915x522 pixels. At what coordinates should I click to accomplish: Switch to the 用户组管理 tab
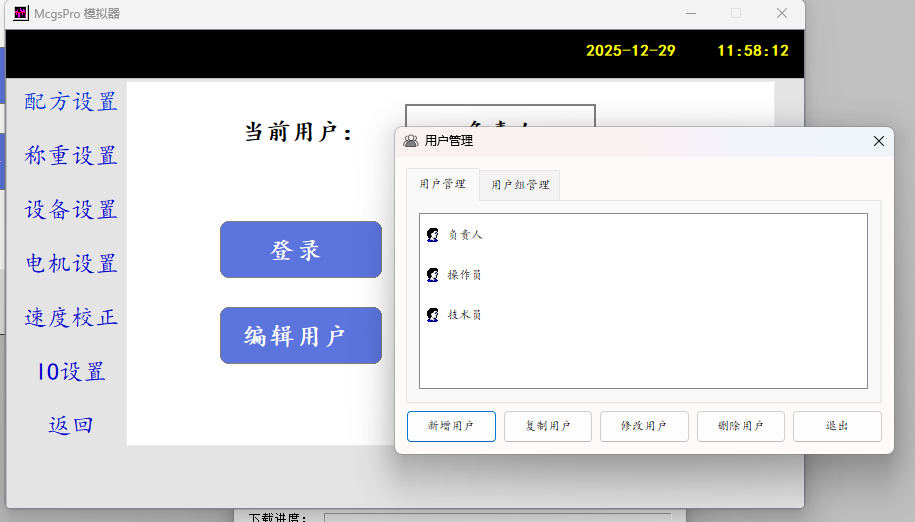(x=520, y=185)
